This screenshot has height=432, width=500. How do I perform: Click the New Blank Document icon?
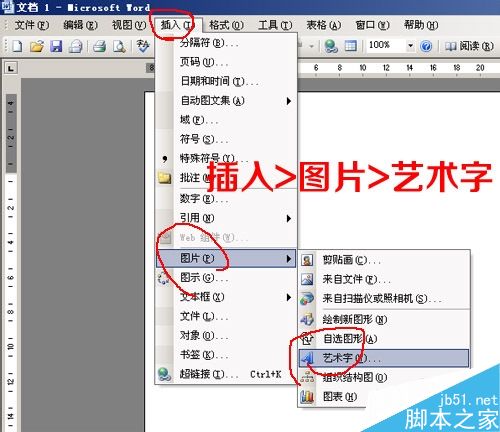(x=17, y=46)
